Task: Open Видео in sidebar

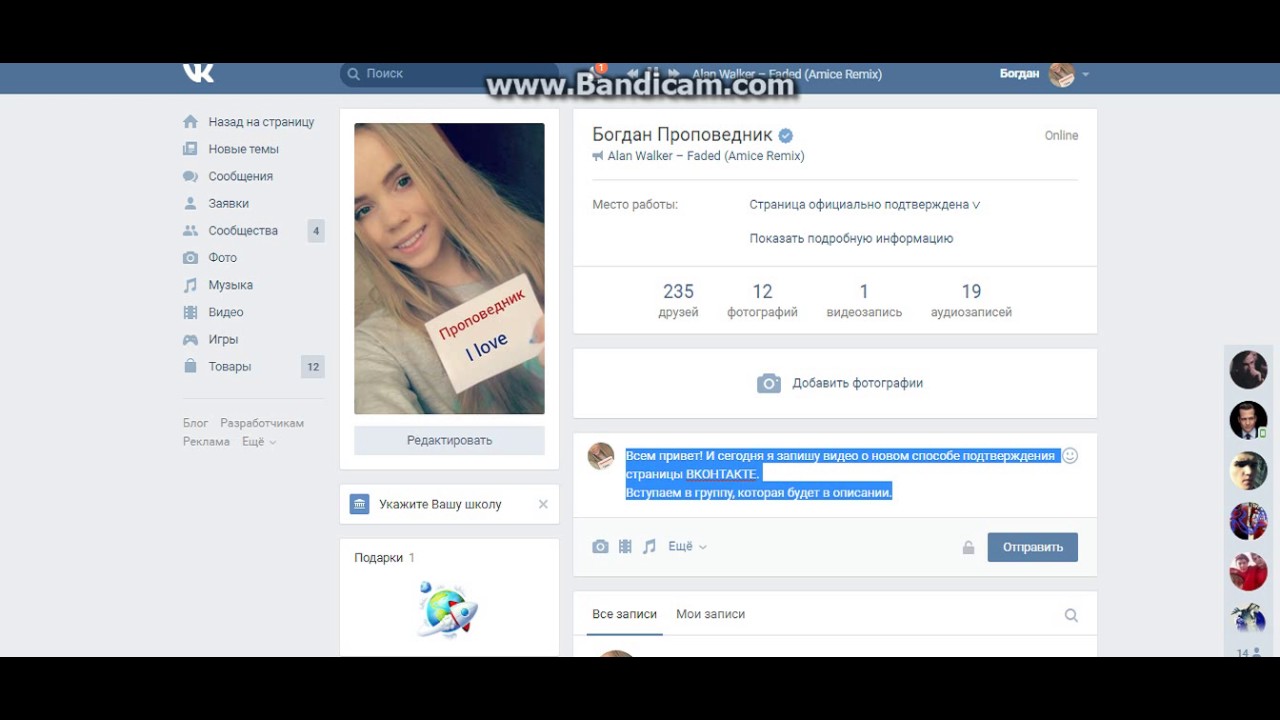Action: pyautogui.click(x=226, y=312)
